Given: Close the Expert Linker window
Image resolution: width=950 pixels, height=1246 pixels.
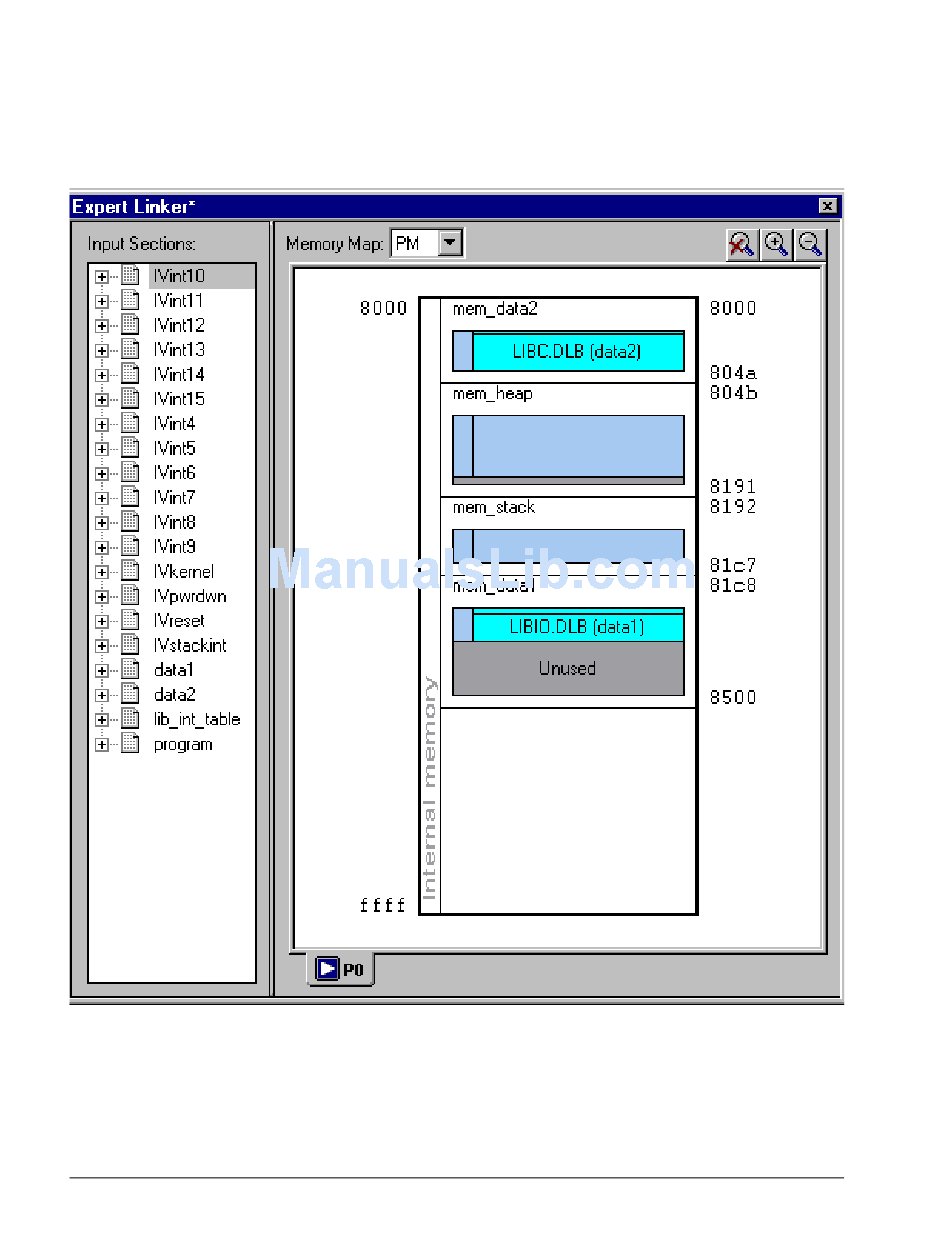Looking at the screenshot, I should click(x=827, y=206).
